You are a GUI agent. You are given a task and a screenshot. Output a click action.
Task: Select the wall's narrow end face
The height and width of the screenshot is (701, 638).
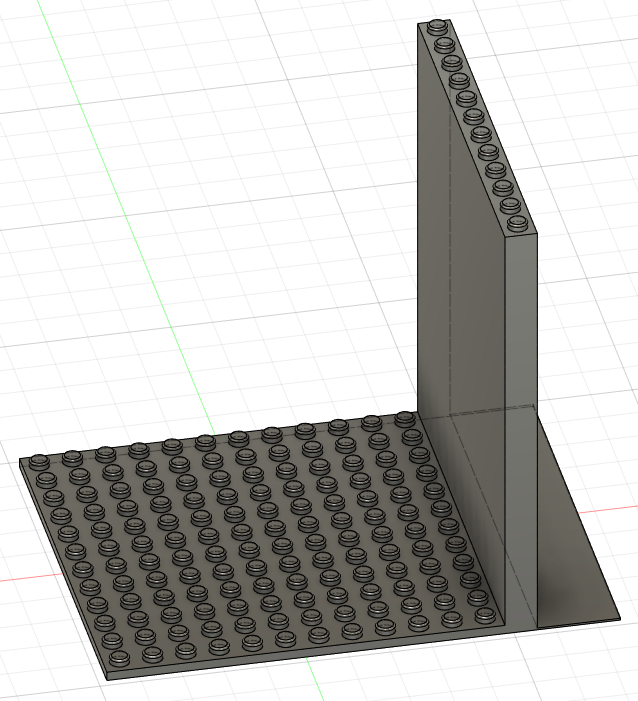click(521, 429)
